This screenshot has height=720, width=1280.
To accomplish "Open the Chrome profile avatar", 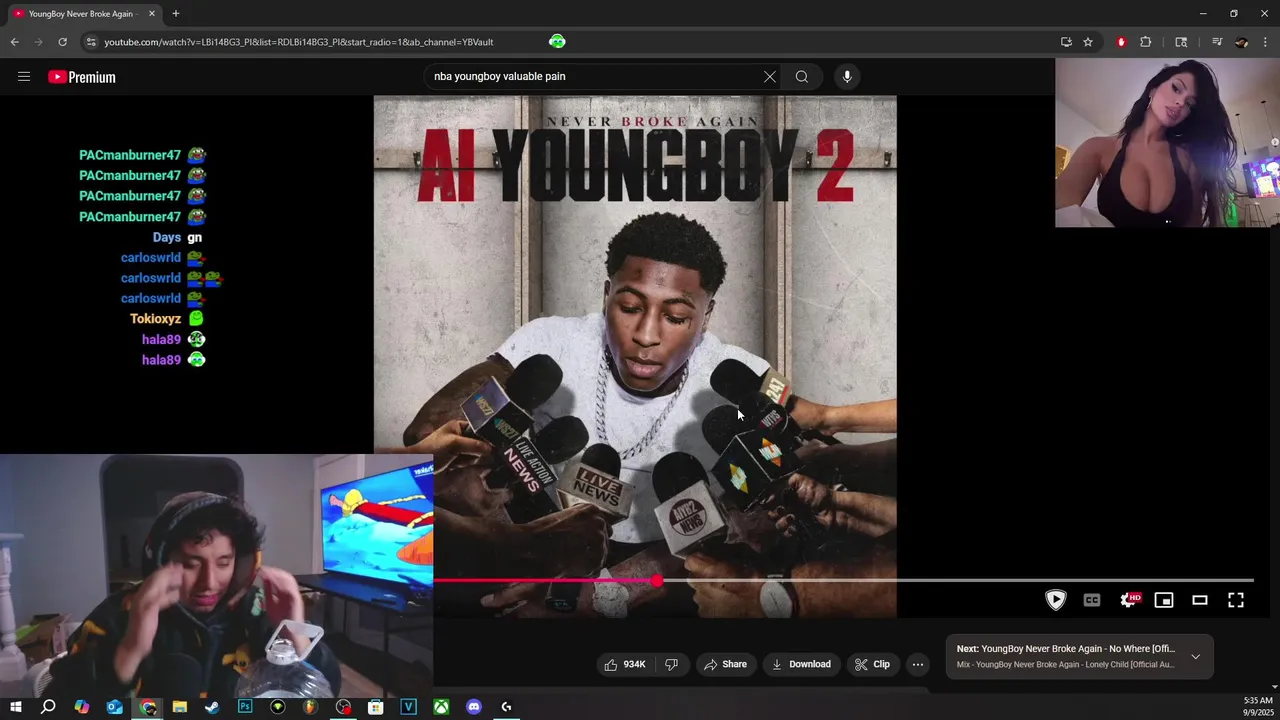I will pos(1241,42).
